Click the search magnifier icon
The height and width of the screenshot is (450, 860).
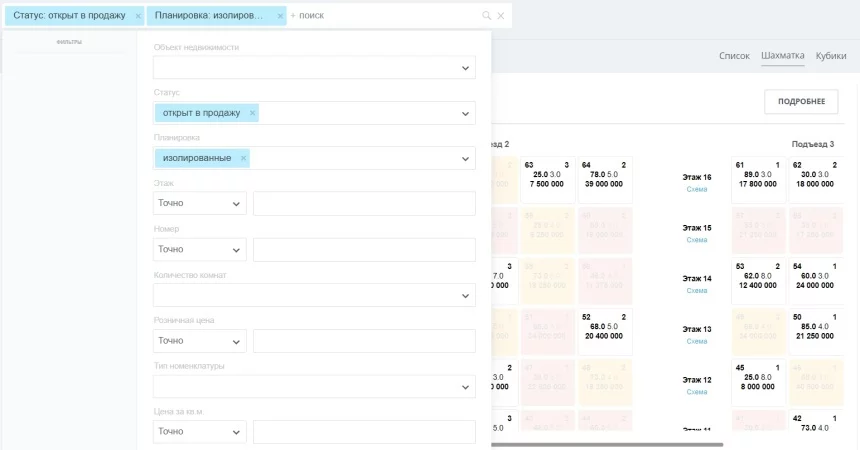(x=486, y=16)
